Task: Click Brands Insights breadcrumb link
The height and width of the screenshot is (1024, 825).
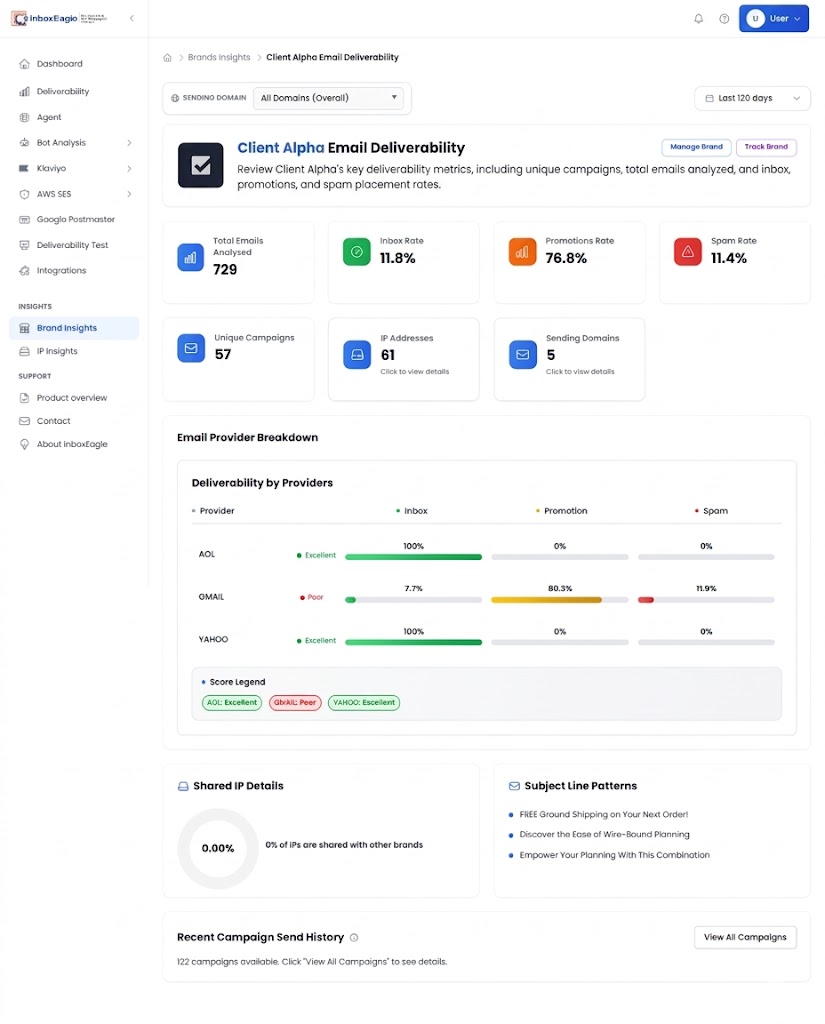Action: coord(219,57)
